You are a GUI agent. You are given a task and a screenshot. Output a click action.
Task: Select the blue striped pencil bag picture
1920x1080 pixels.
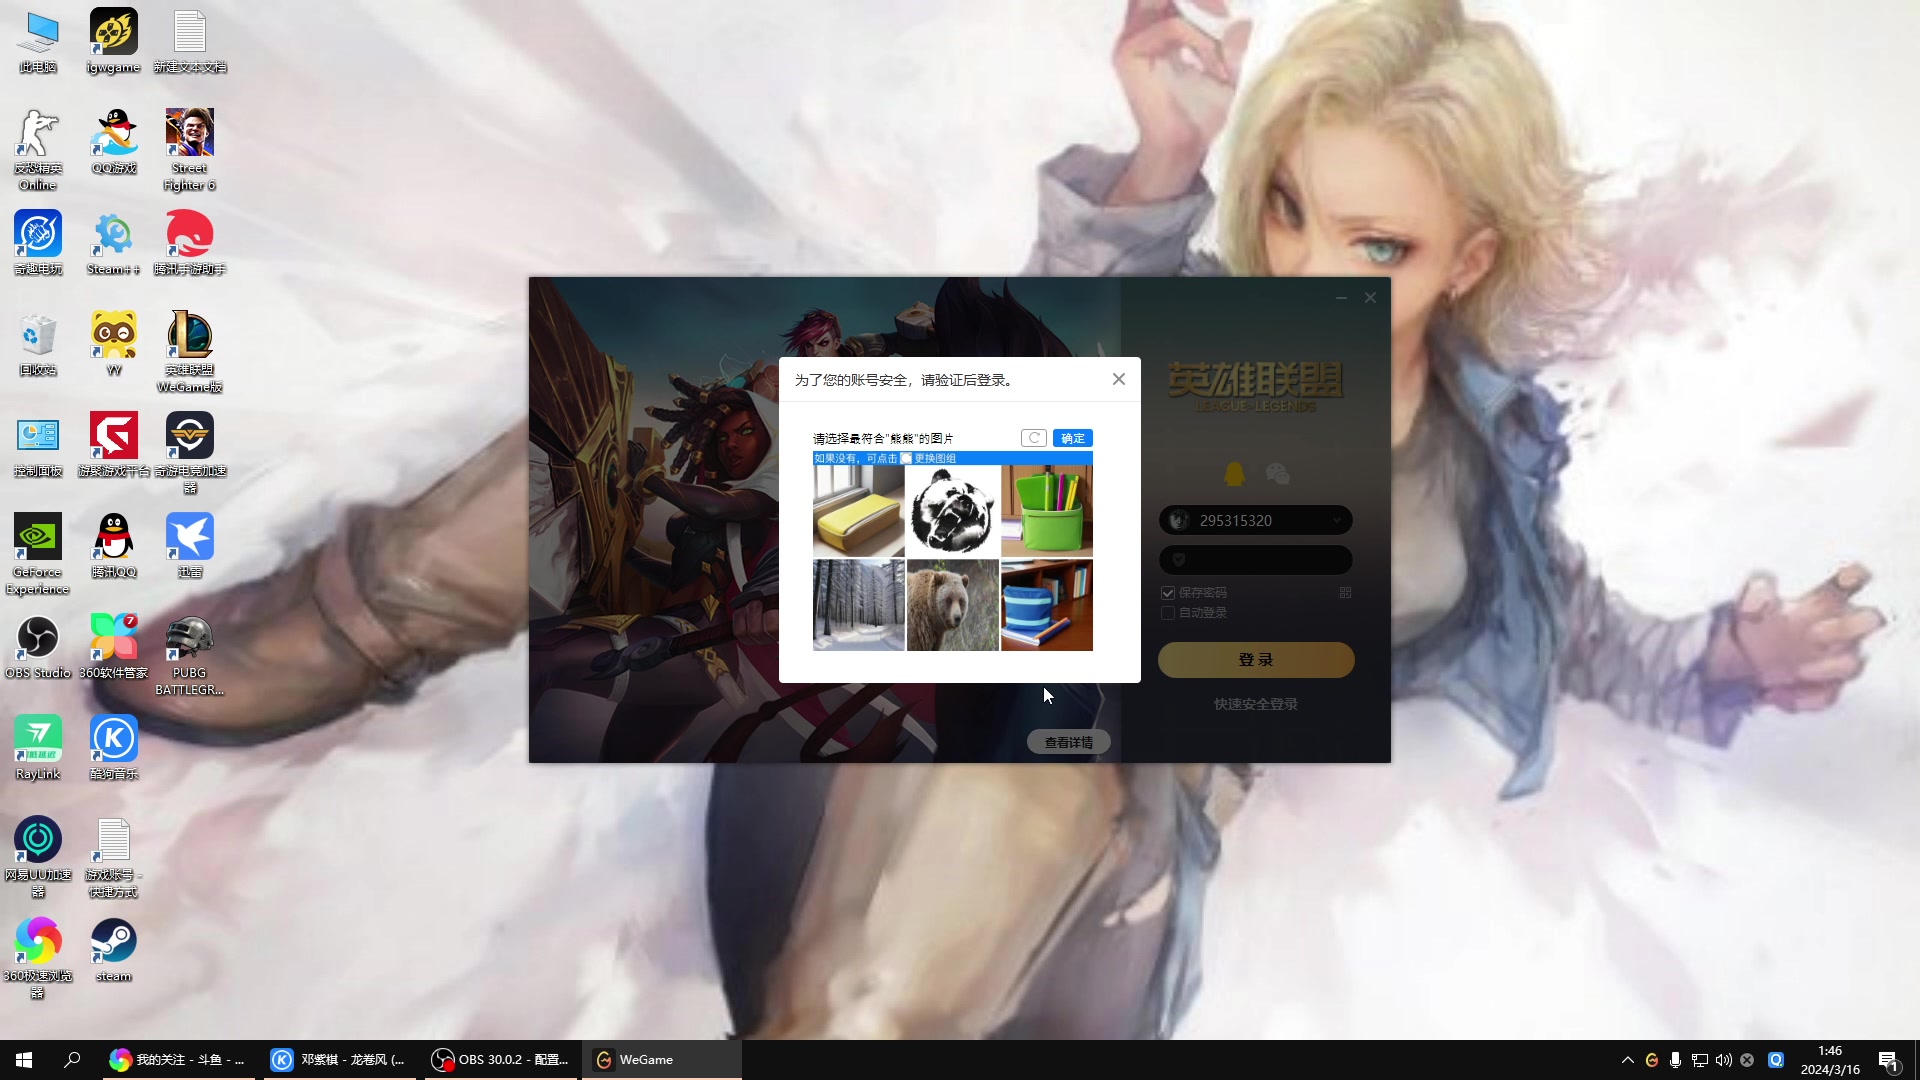tap(1047, 605)
